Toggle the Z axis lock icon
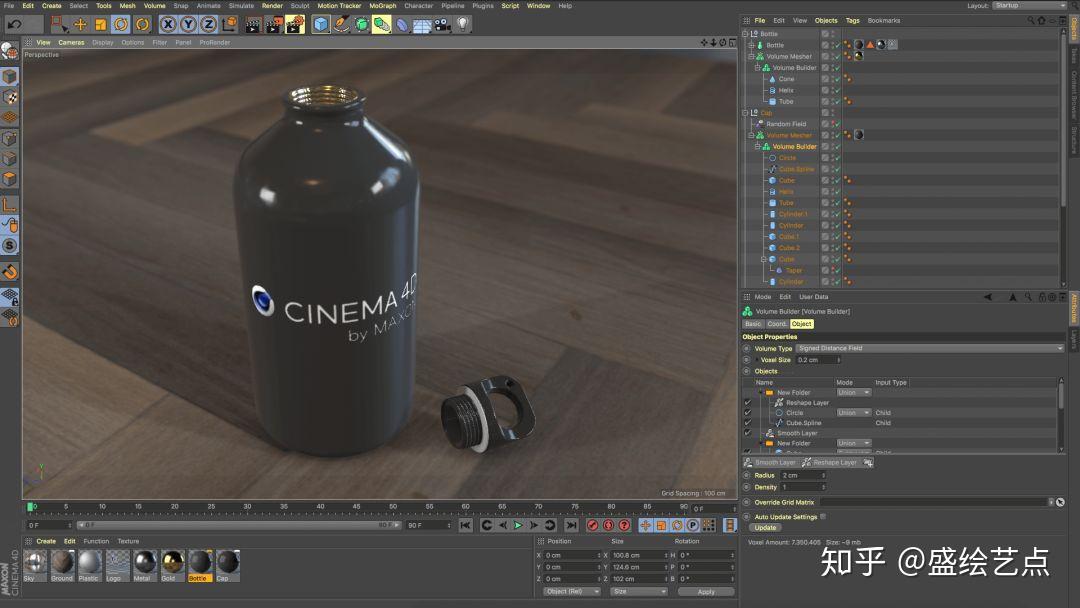 click(209, 25)
